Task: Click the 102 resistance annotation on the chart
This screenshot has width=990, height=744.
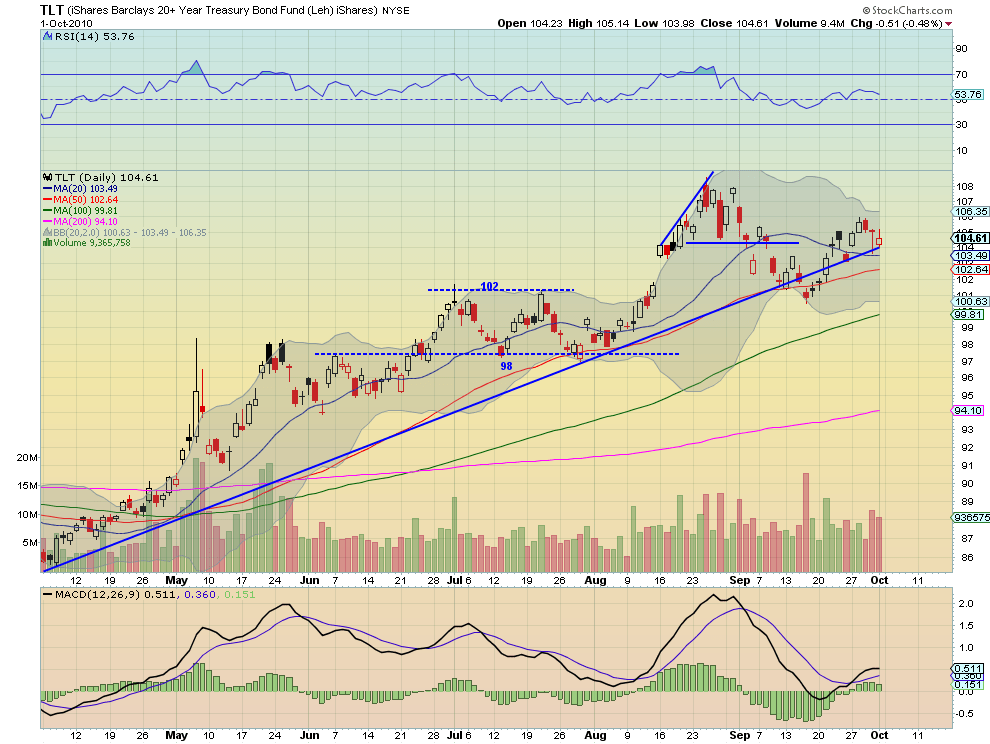Action: pyautogui.click(x=489, y=286)
